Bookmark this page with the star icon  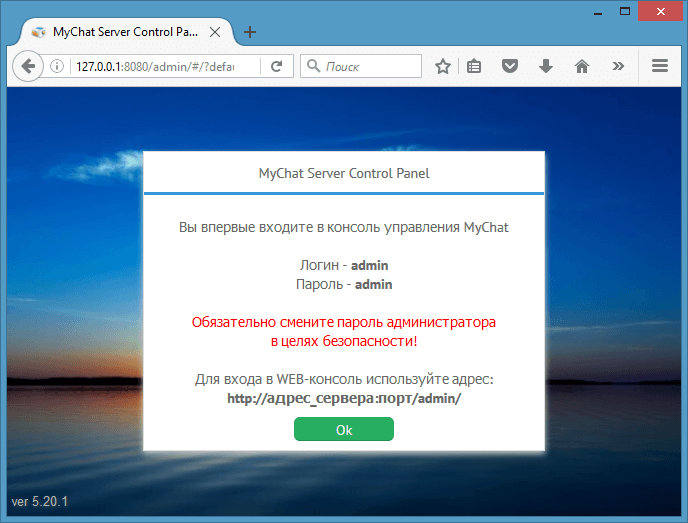(x=443, y=67)
